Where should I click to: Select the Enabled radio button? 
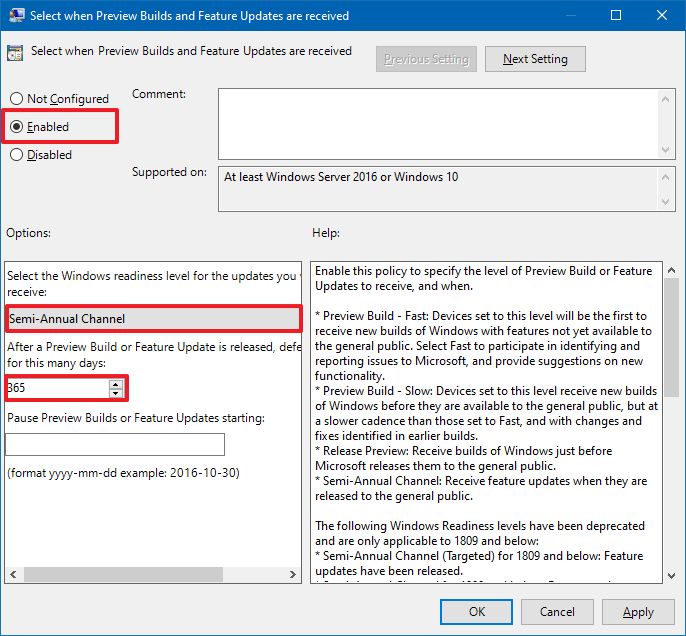(39, 127)
